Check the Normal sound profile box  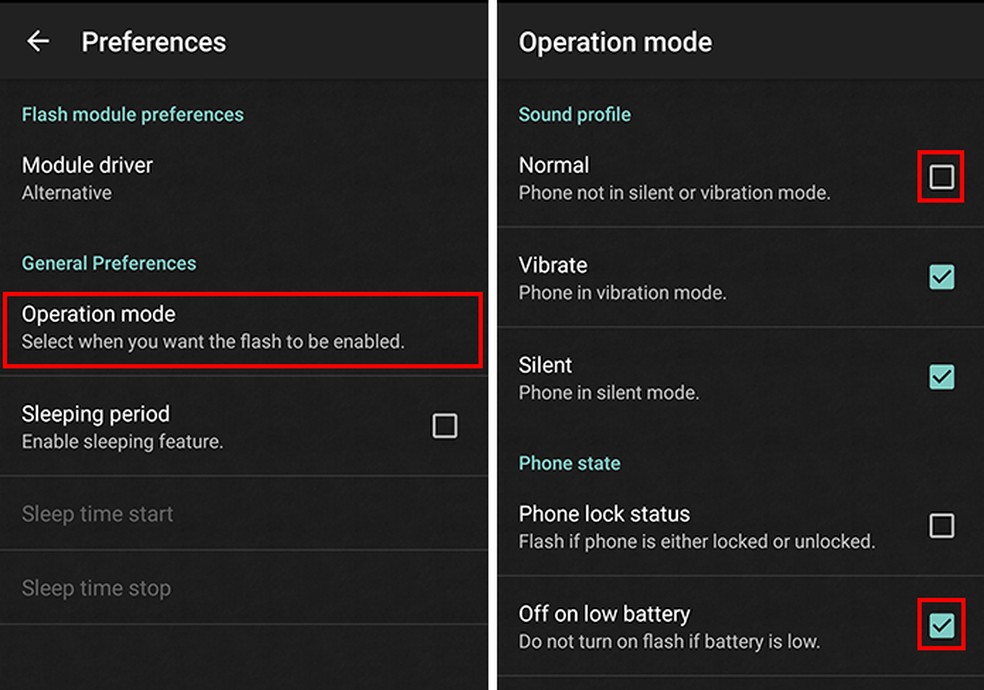click(x=941, y=177)
